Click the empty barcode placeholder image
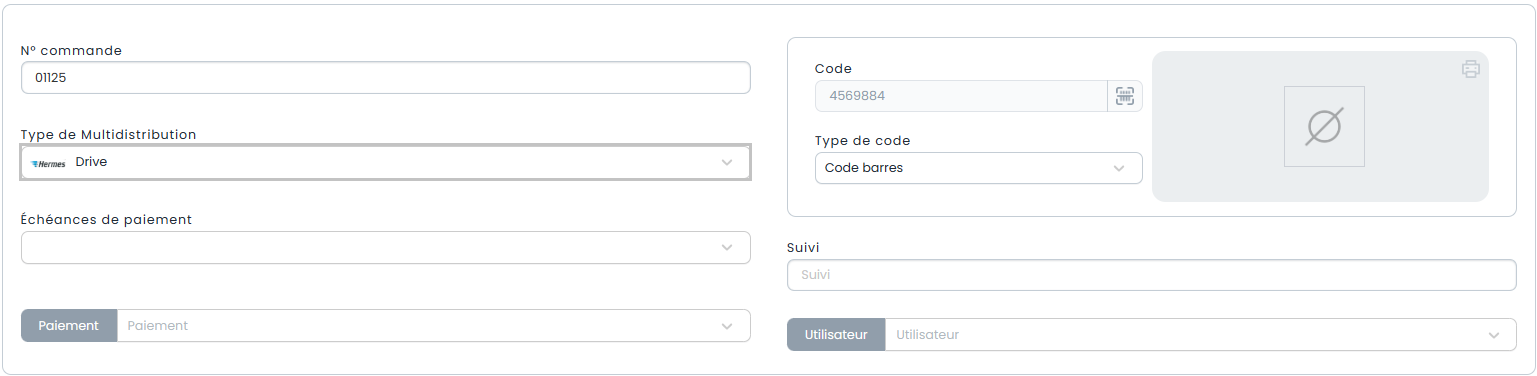This screenshot has width=1537, height=376. click(x=1324, y=126)
